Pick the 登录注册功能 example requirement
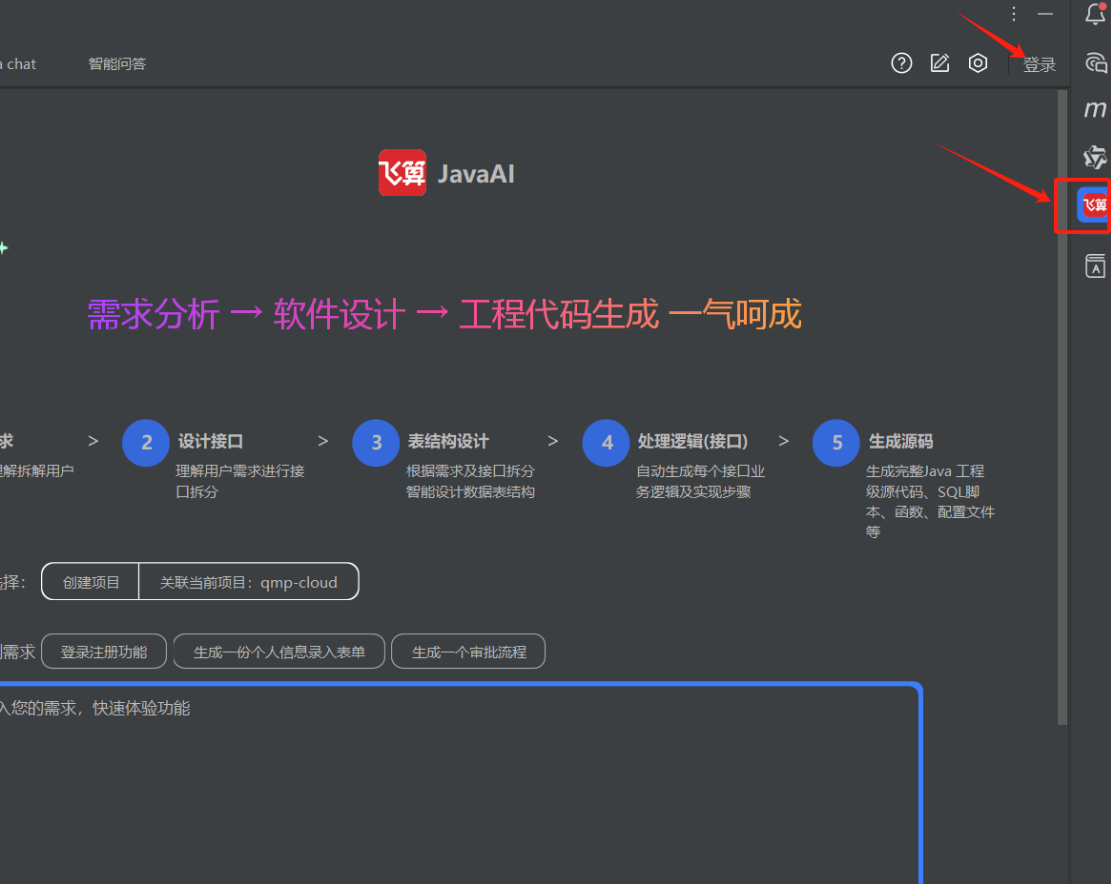Viewport: 1111px width, 884px height. pyautogui.click(x=104, y=652)
